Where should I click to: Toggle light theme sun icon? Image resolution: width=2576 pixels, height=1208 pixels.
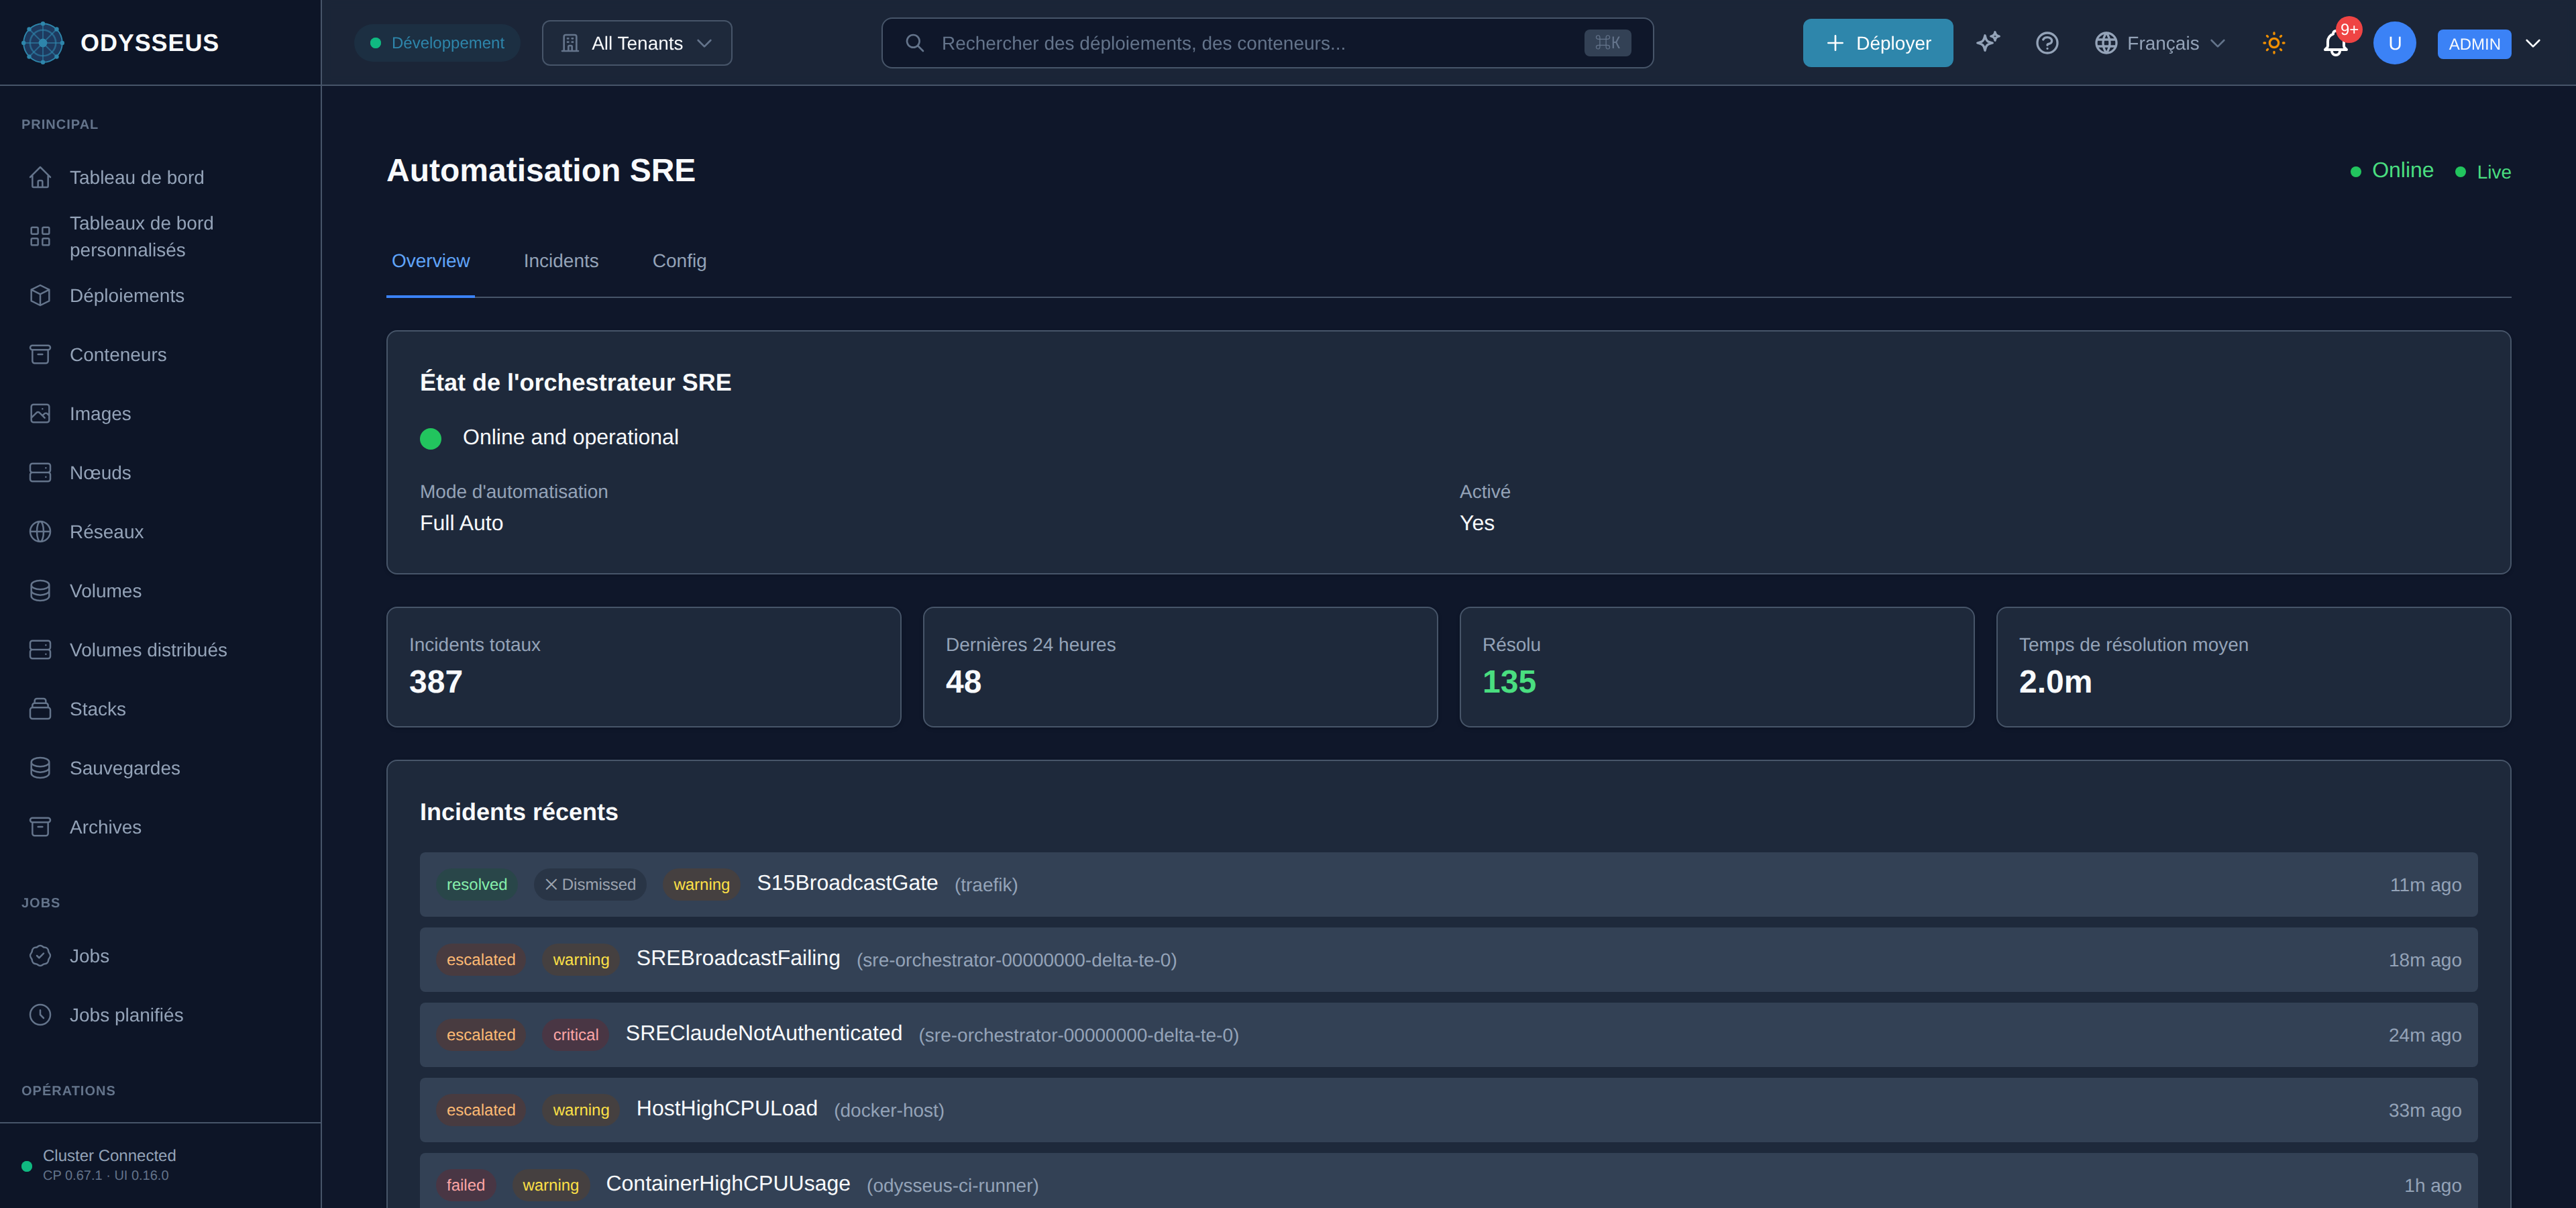click(x=2274, y=43)
